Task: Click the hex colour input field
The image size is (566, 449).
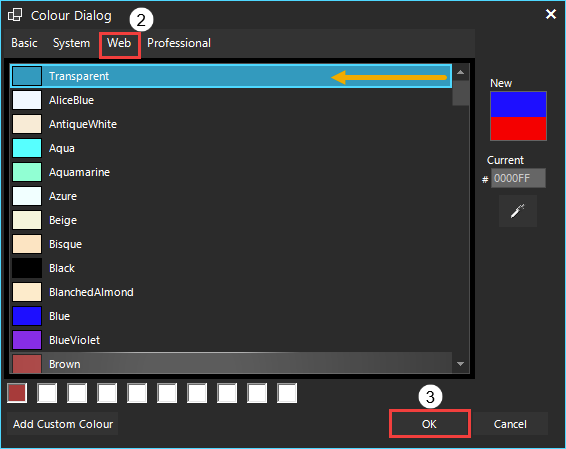Action: 518,178
